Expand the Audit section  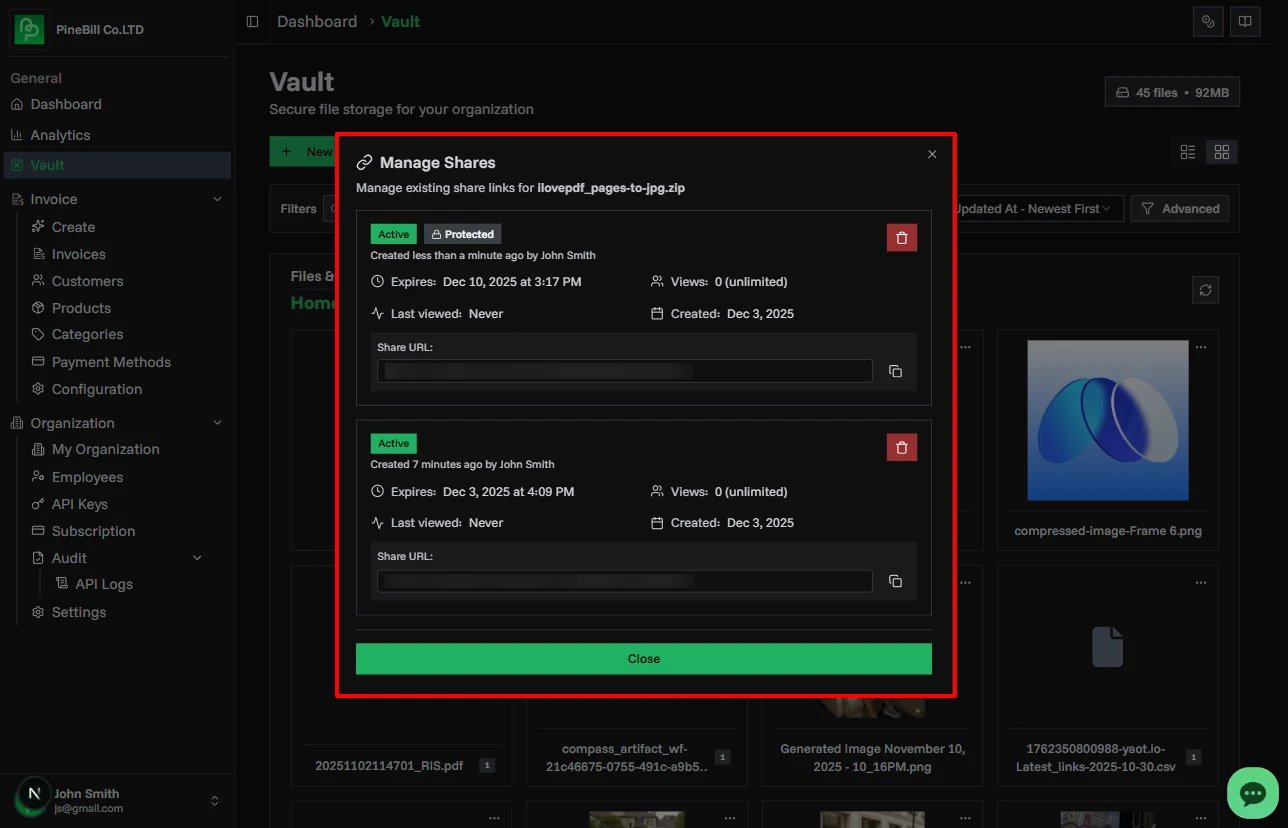(x=196, y=558)
